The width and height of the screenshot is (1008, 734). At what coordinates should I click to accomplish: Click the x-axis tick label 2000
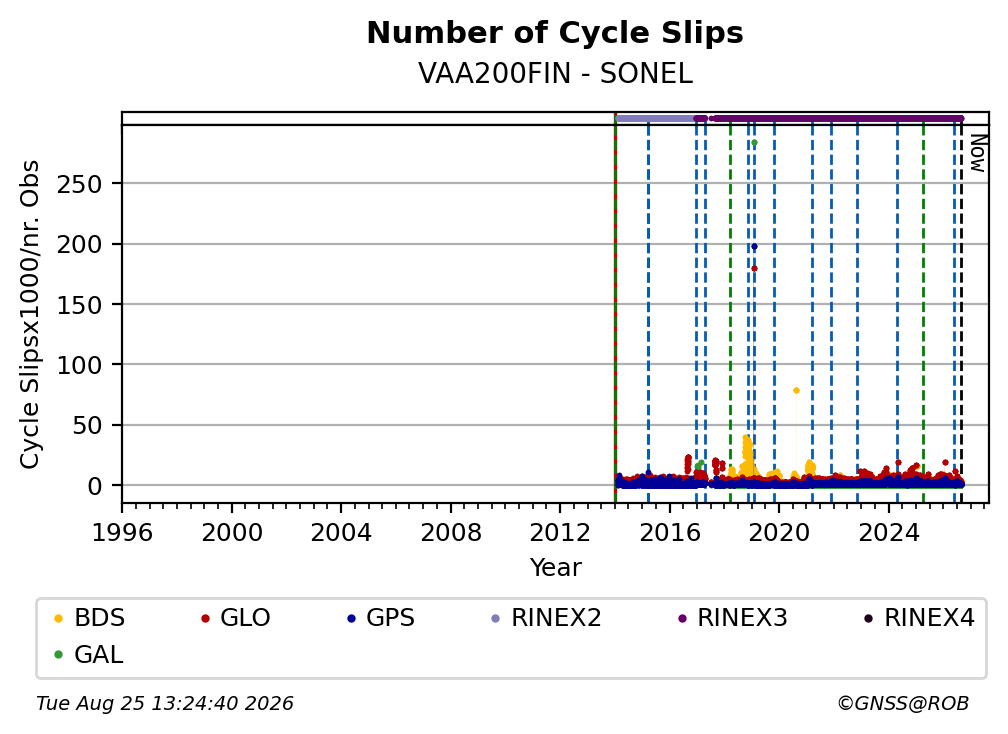(x=231, y=533)
